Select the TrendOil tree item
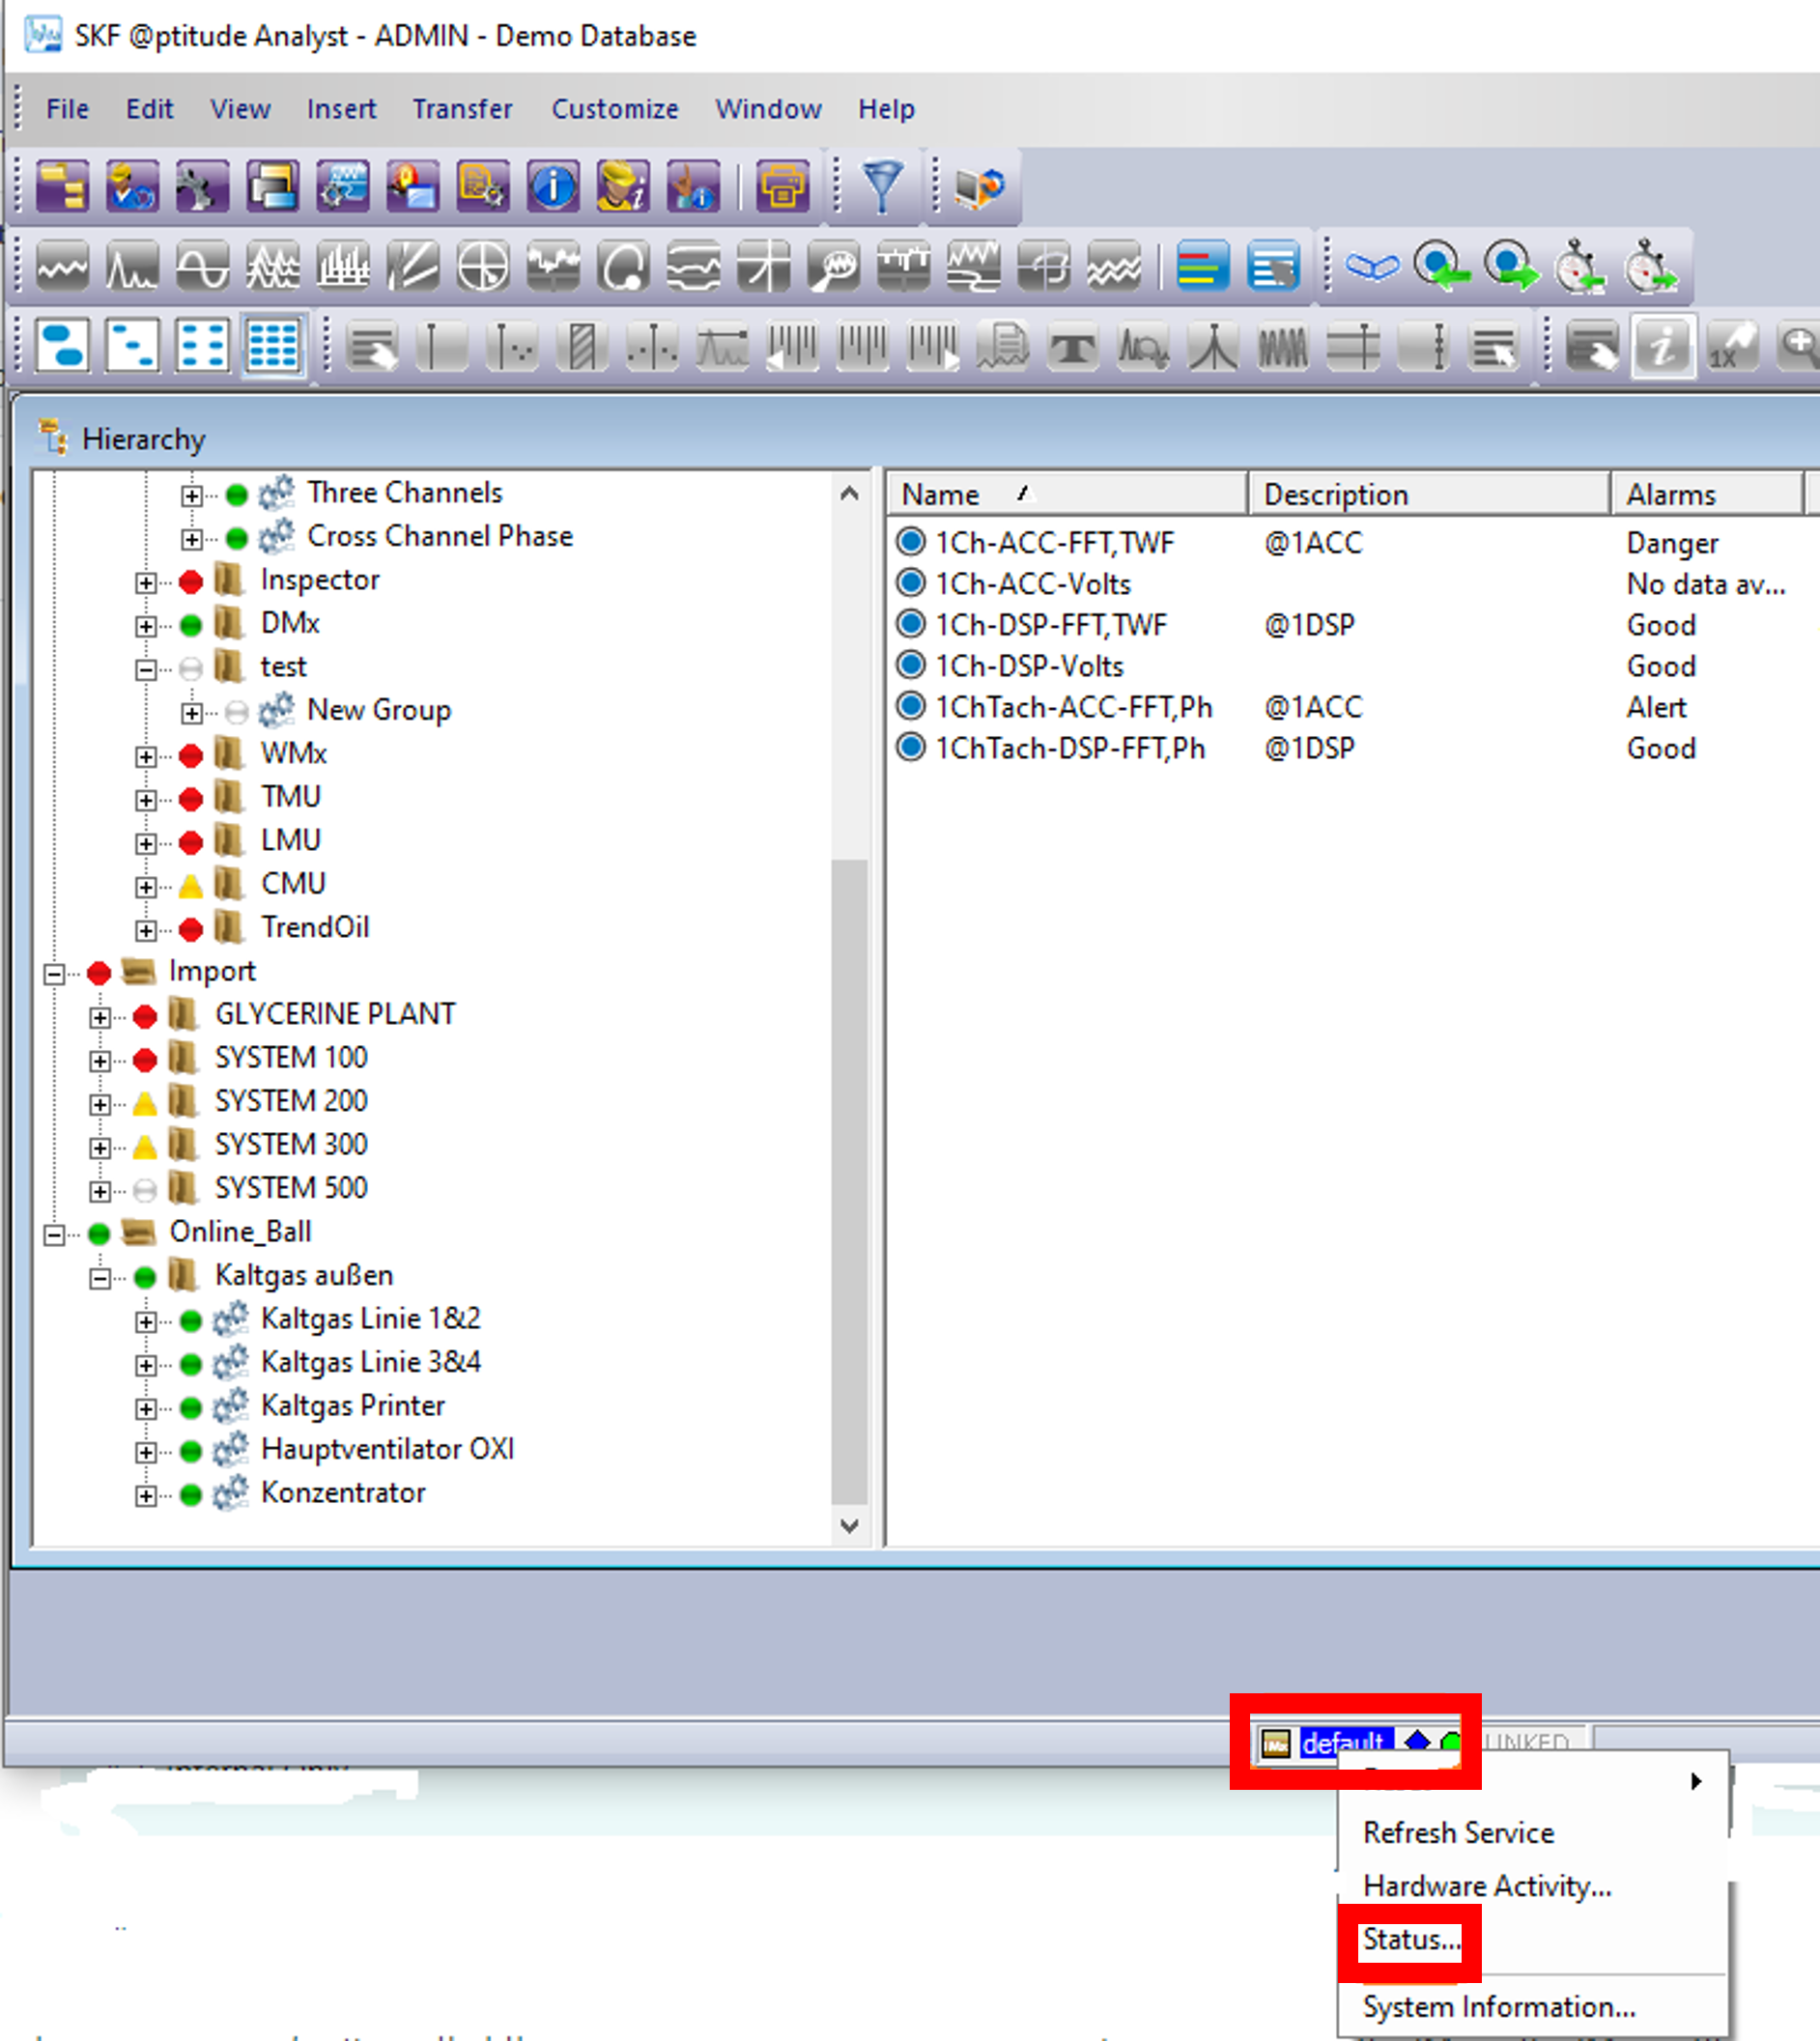1820x2041 pixels. pos(315,927)
